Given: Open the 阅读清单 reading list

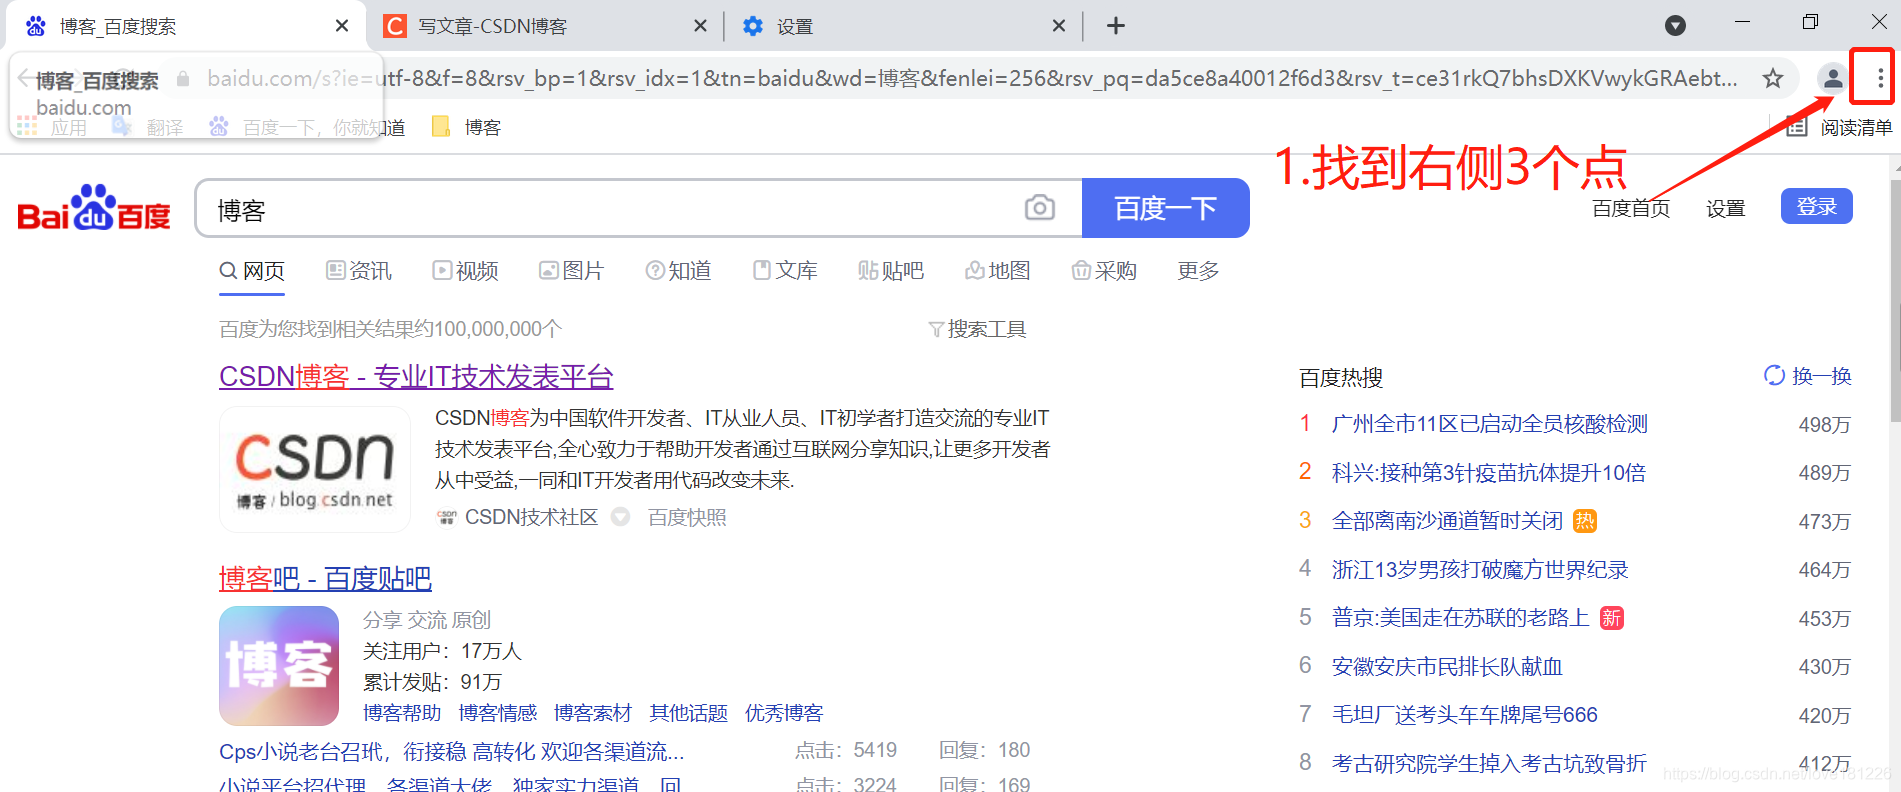Looking at the screenshot, I should [1840, 127].
